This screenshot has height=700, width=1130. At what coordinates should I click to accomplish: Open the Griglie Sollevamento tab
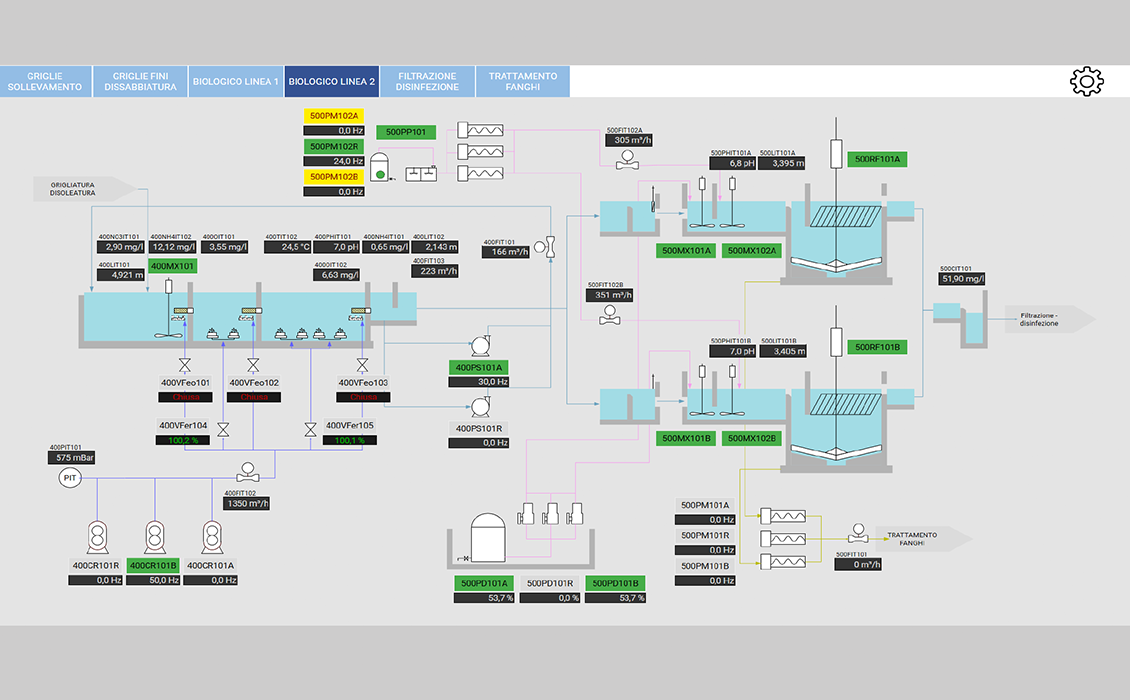pos(46,82)
